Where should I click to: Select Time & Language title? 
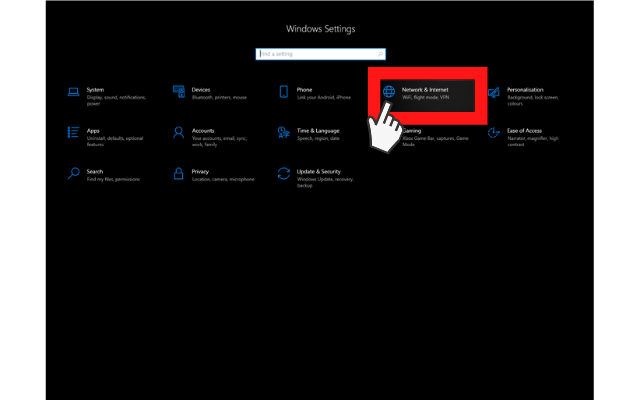pyautogui.click(x=318, y=131)
